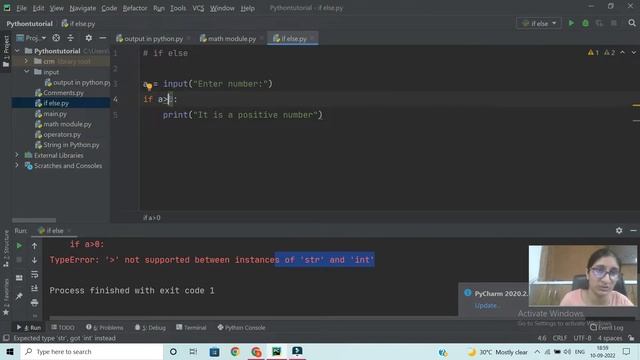Select main.py in project tree

(55, 114)
